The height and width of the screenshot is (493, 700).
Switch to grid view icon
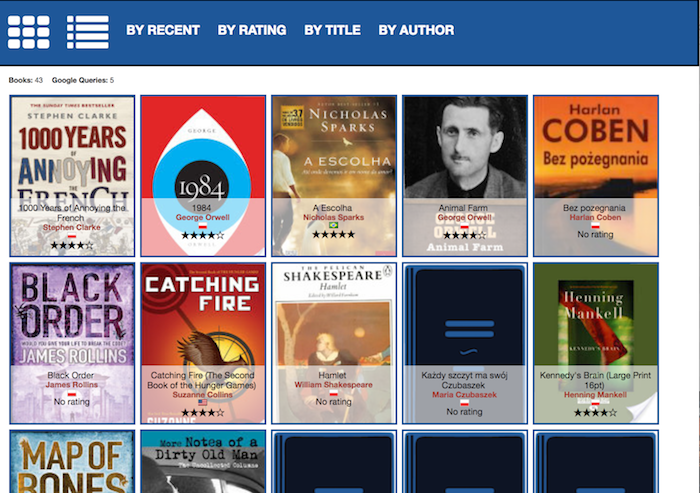29,32
